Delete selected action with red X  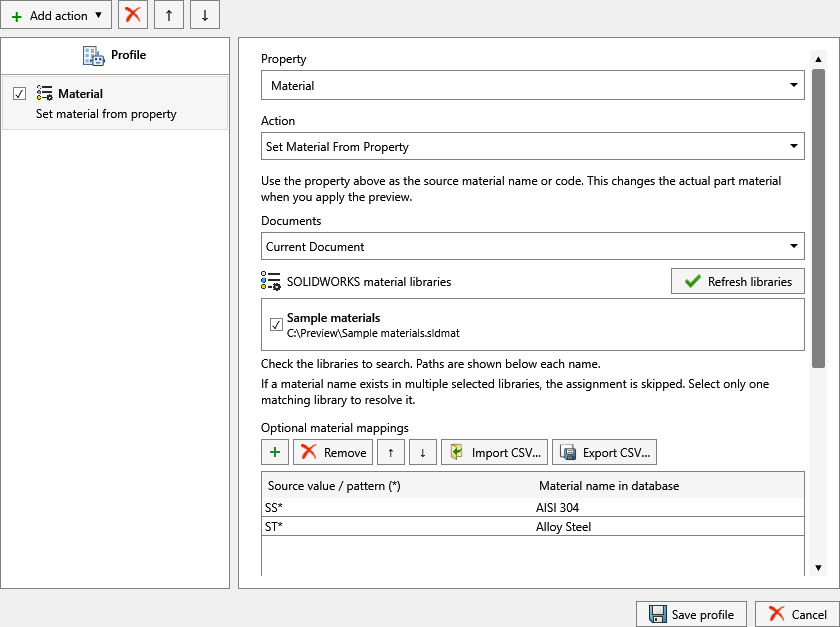[x=133, y=15]
